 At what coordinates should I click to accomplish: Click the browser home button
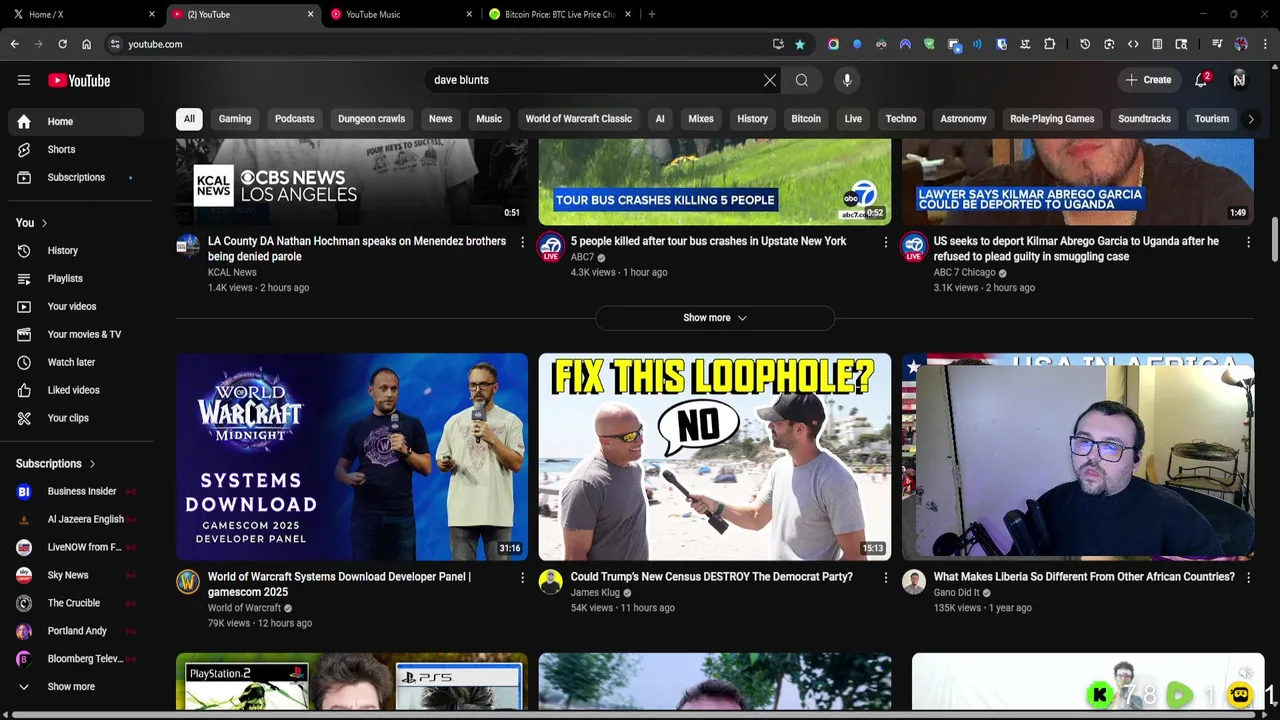87,44
